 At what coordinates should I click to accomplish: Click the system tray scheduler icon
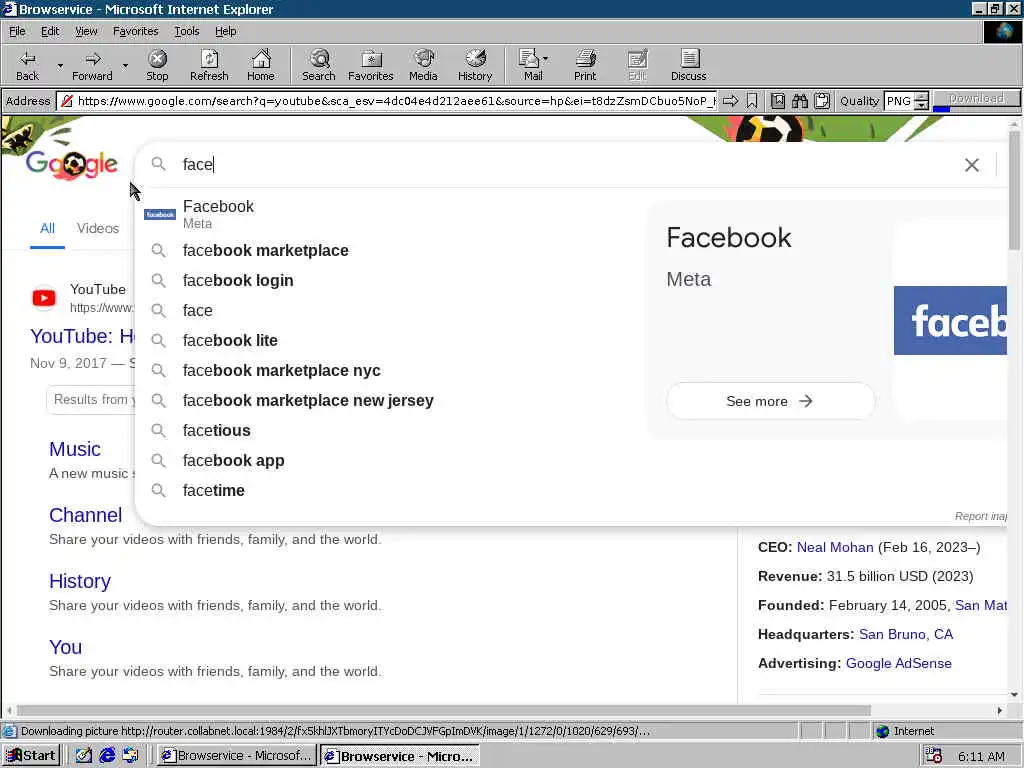tap(933, 756)
